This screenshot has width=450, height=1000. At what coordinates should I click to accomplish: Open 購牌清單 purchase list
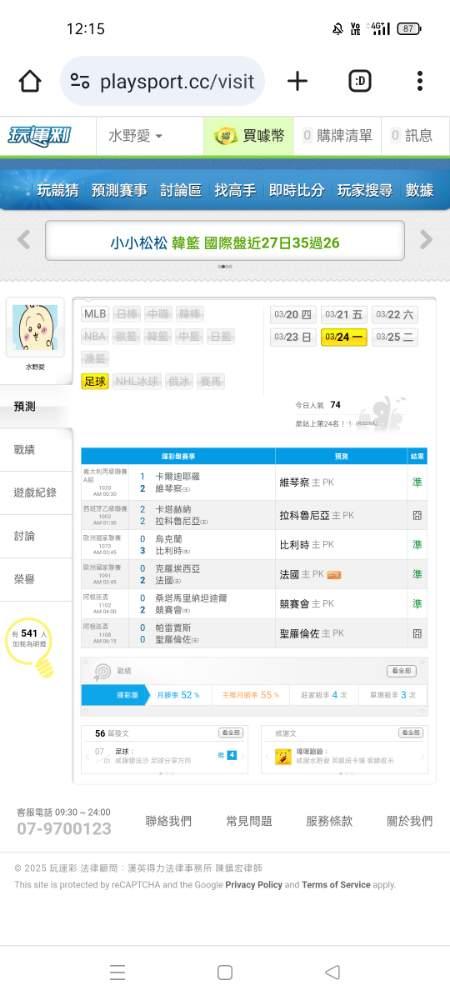tap(337, 136)
